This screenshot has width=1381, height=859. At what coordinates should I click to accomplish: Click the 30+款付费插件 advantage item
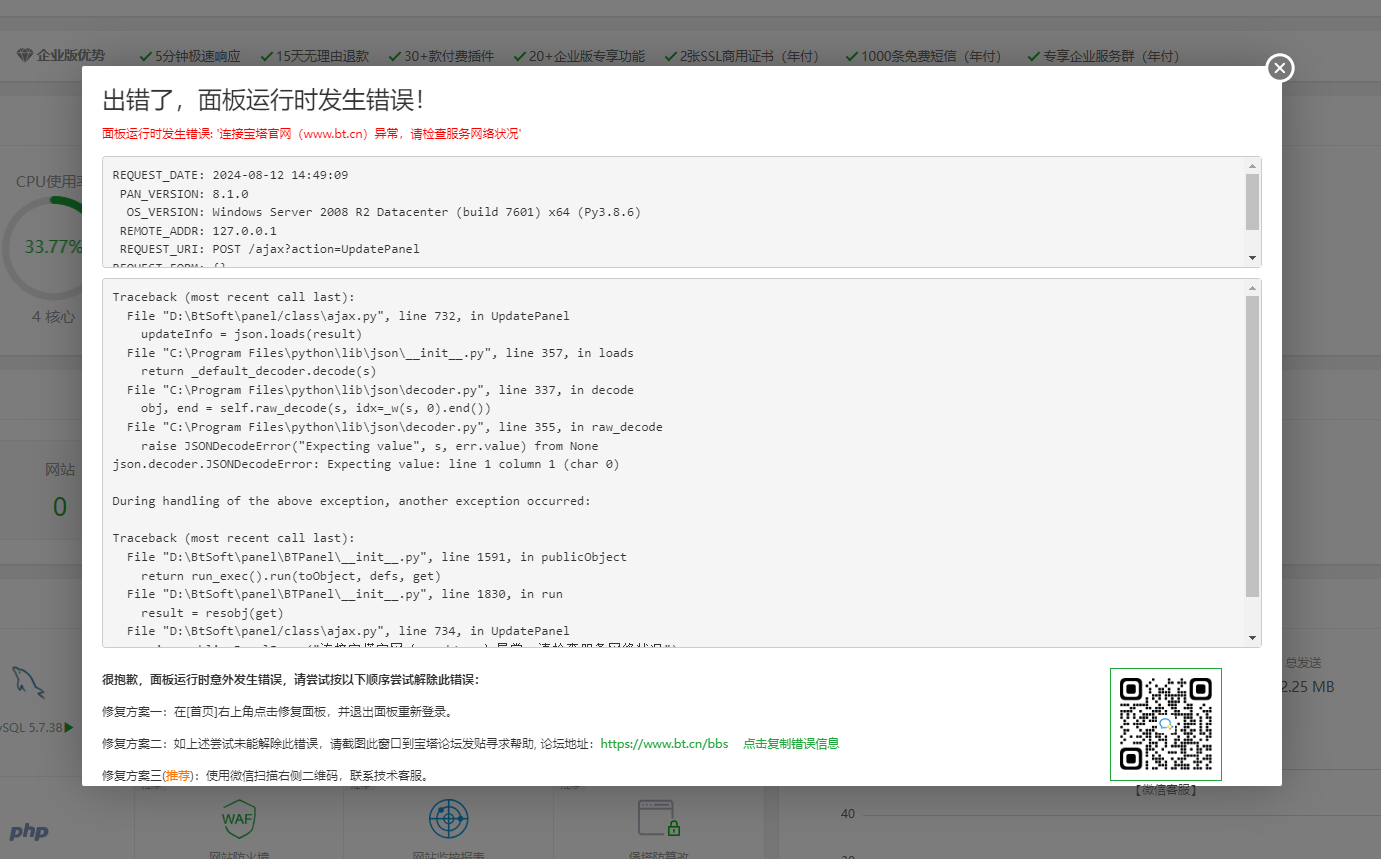point(441,57)
